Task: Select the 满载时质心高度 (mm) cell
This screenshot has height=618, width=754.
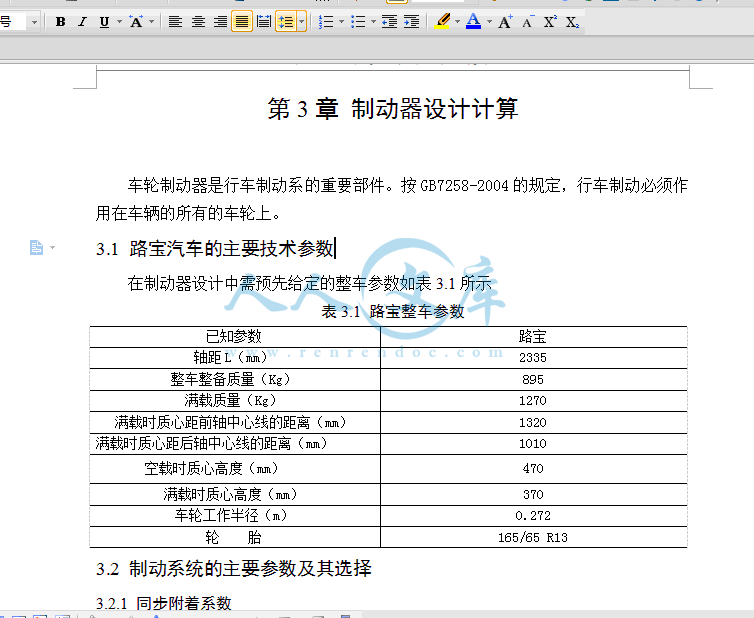Action: pyautogui.click(x=235, y=494)
